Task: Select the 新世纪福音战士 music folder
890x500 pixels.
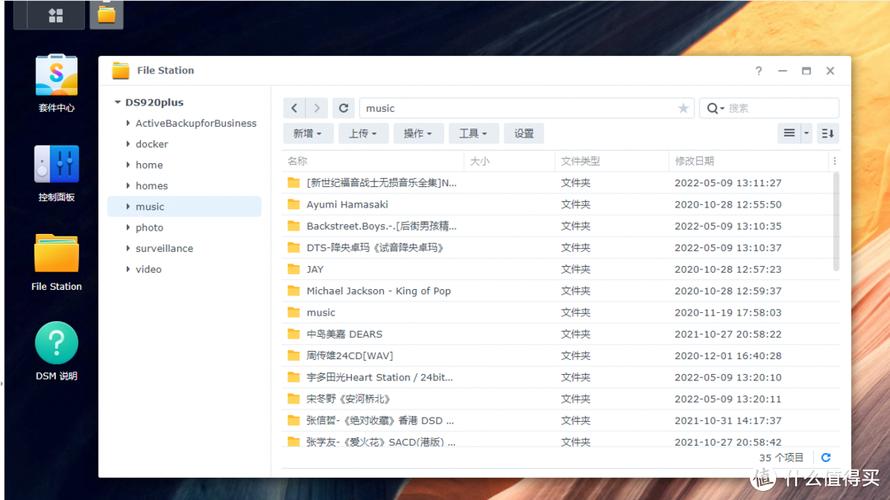Action: (x=561, y=183)
